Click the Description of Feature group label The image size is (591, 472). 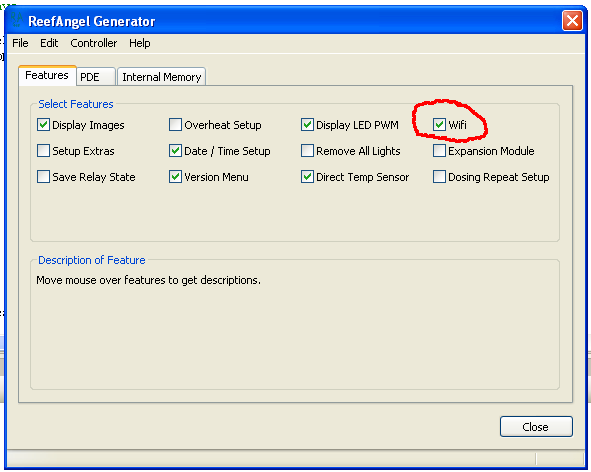click(x=92, y=260)
